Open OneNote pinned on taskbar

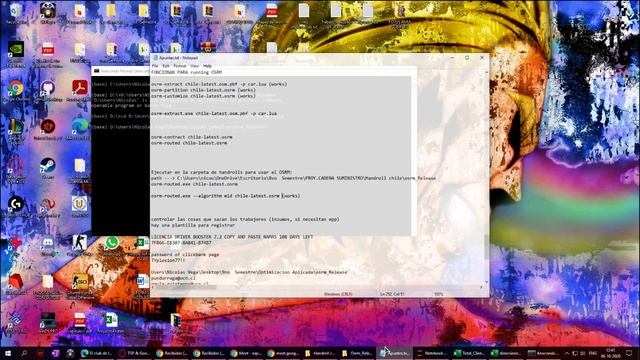click(56, 353)
